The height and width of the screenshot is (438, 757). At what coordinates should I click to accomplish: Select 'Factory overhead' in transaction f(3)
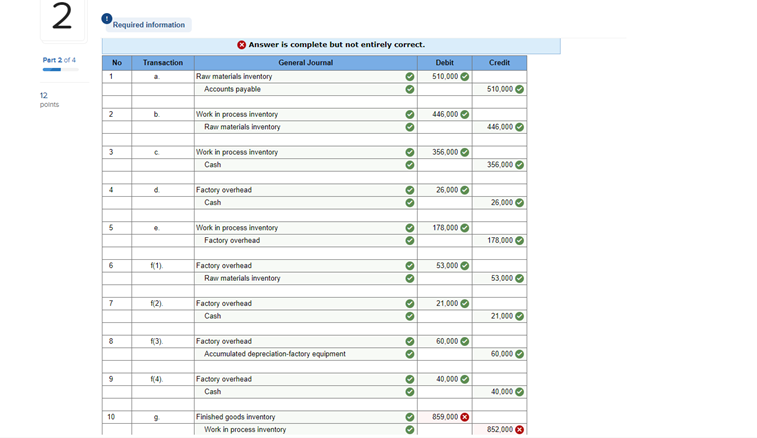[x=306, y=341]
